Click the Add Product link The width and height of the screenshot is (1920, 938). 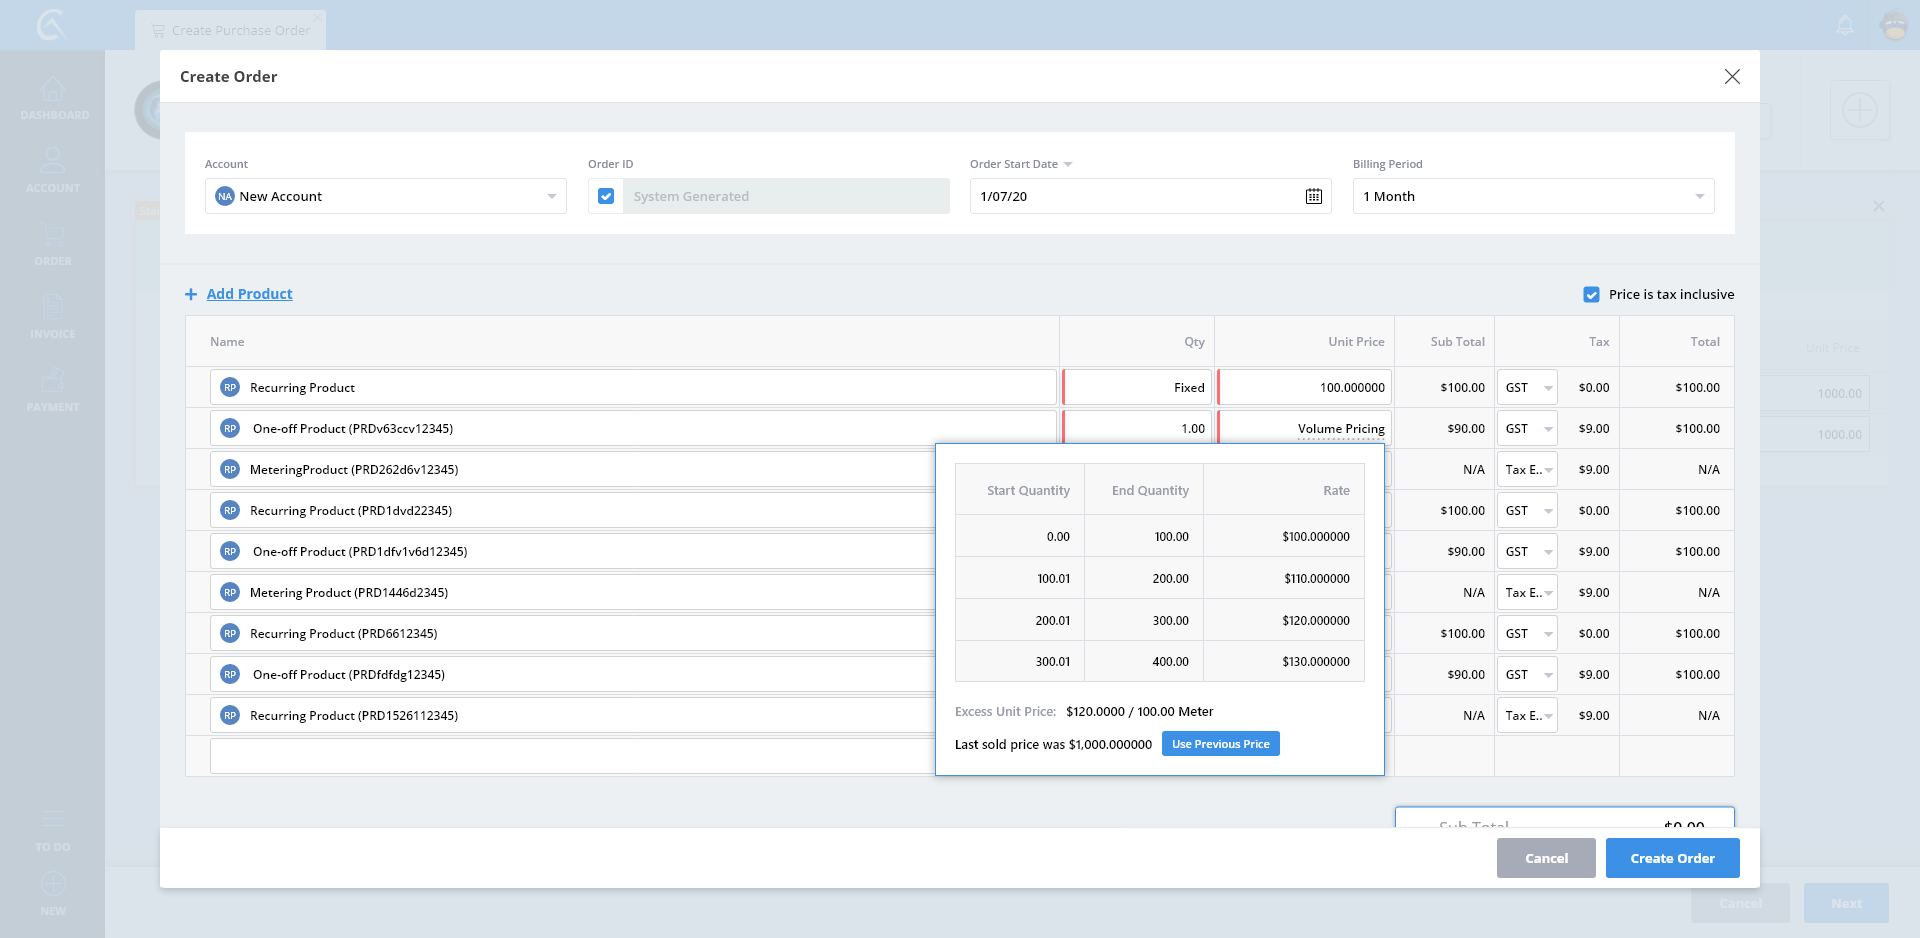[x=249, y=294]
